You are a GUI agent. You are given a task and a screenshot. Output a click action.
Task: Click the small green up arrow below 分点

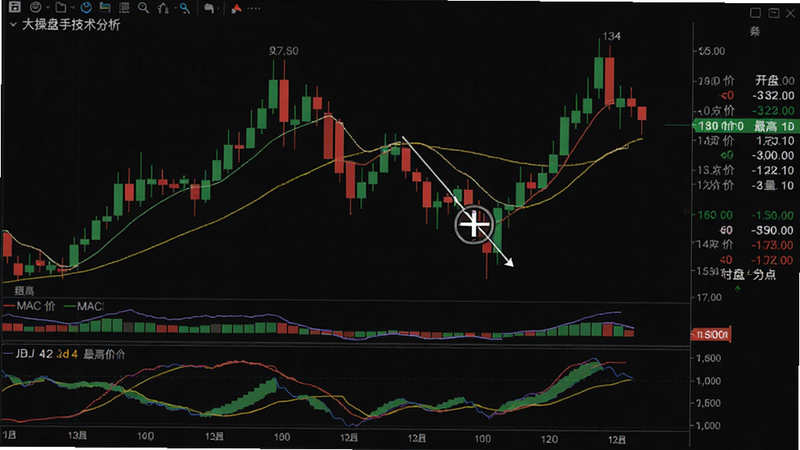737,289
